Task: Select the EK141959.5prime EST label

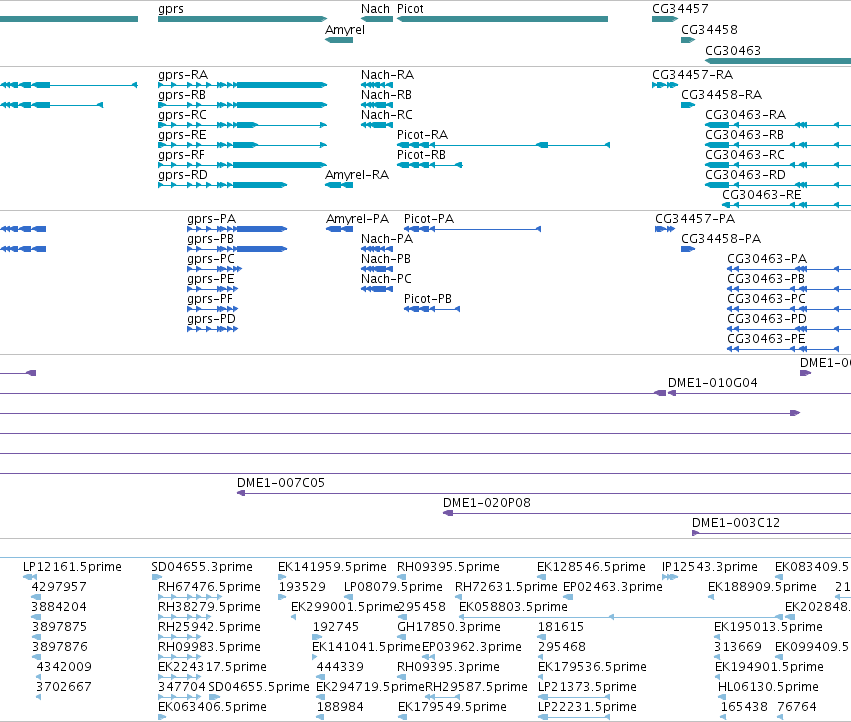Action: coord(332,567)
